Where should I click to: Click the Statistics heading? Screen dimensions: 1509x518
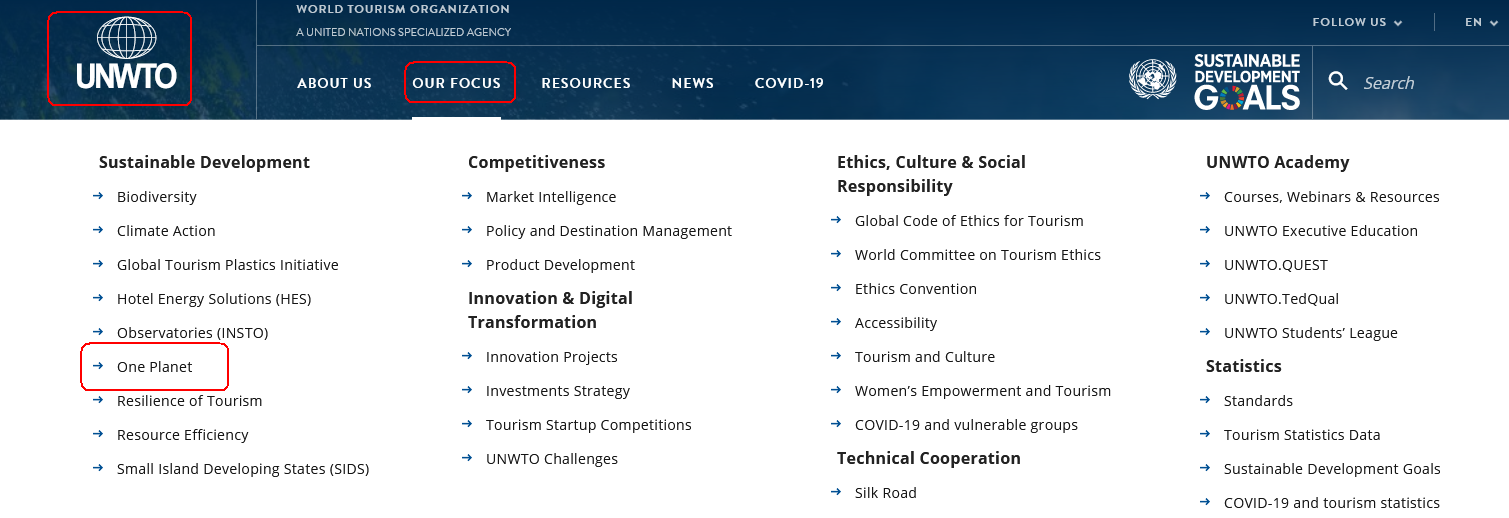coord(1244,366)
